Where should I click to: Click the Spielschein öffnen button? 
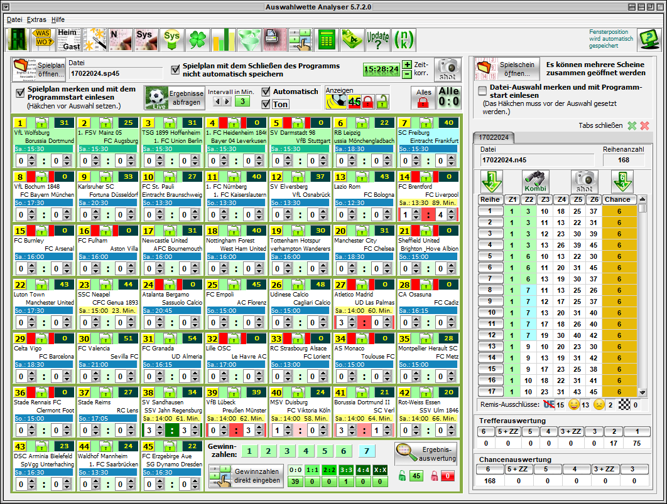(x=507, y=69)
